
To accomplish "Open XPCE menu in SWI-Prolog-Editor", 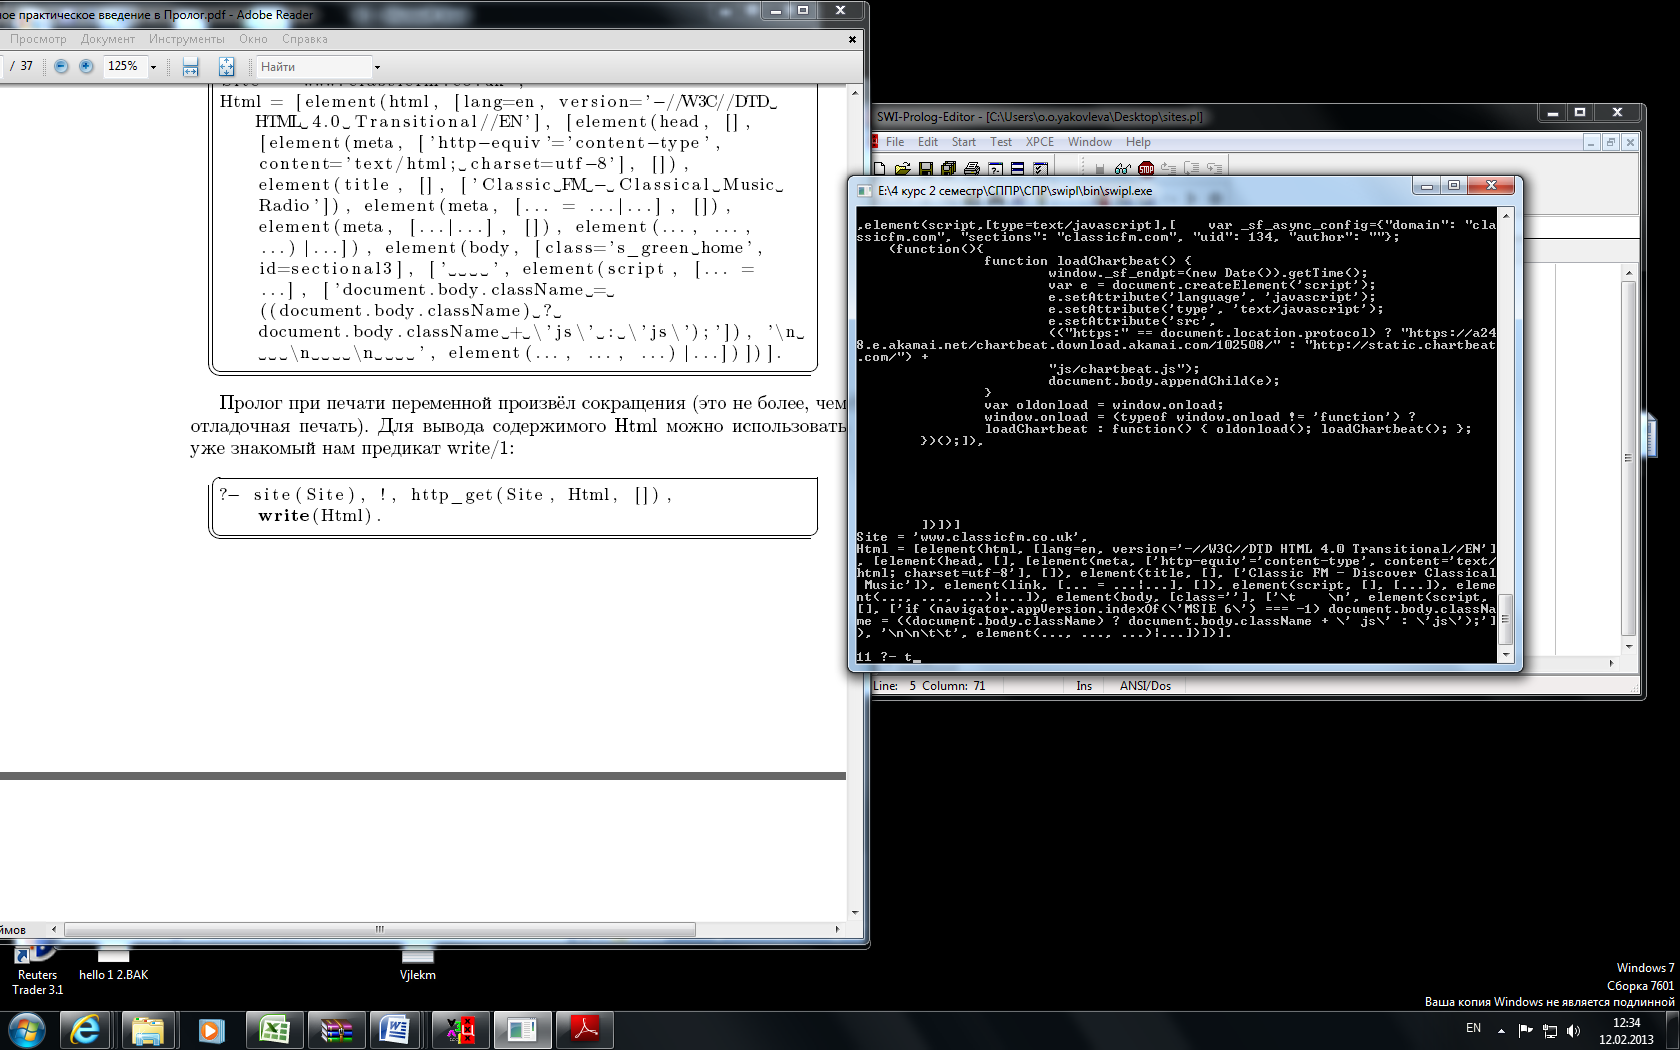I will click(1040, 142).
